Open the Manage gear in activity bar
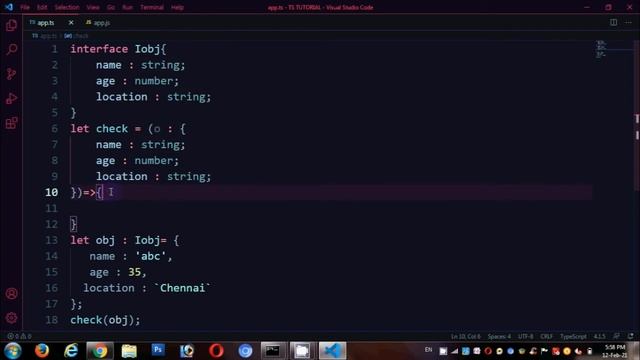 click(x=11, y=318)
